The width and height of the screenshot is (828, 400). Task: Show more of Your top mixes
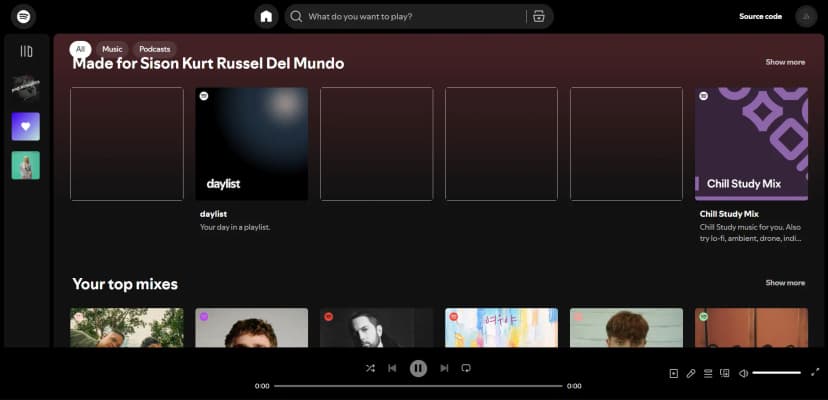coord(785,283)
